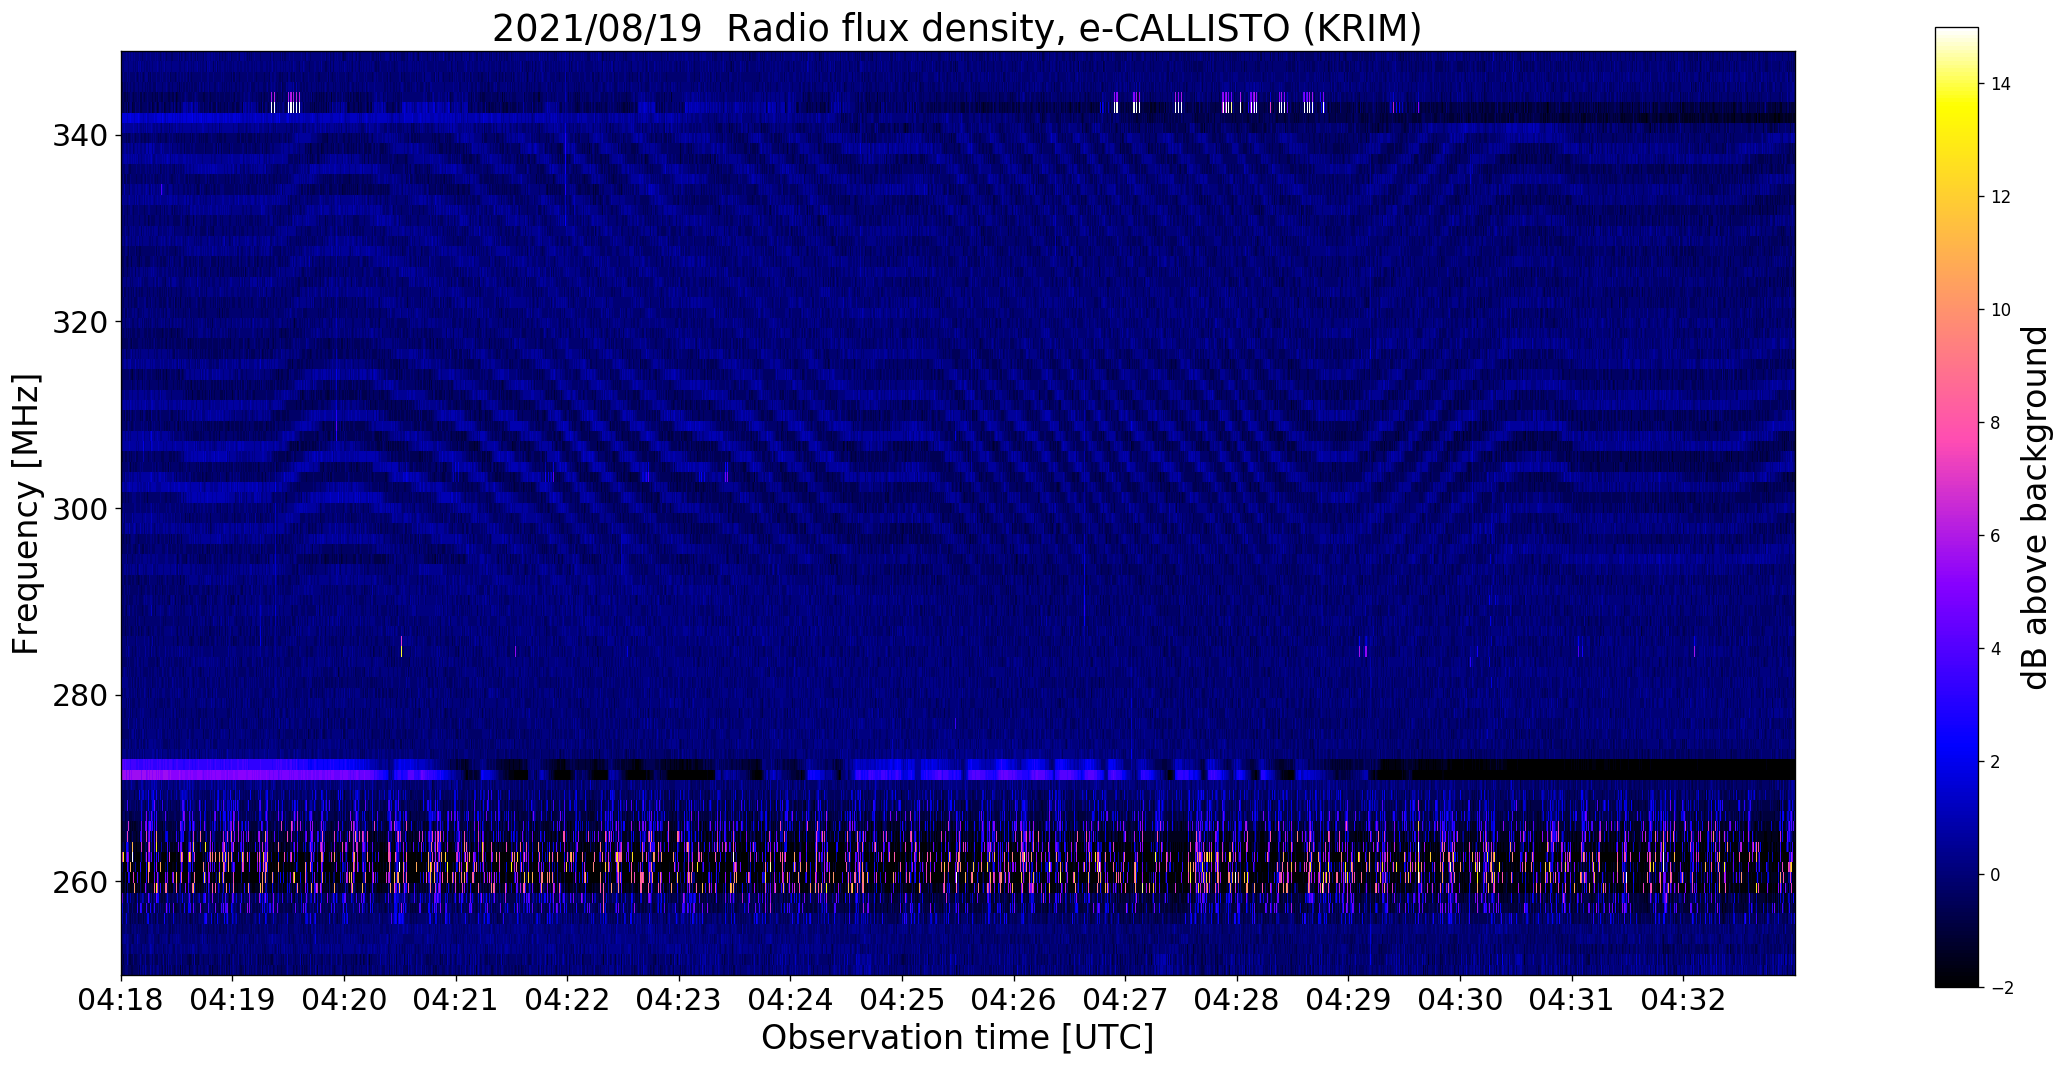Click the 04:20 time tick label
Image resolution: width=2066 pixels, height=1067 pixels.
coord(345,1000)
